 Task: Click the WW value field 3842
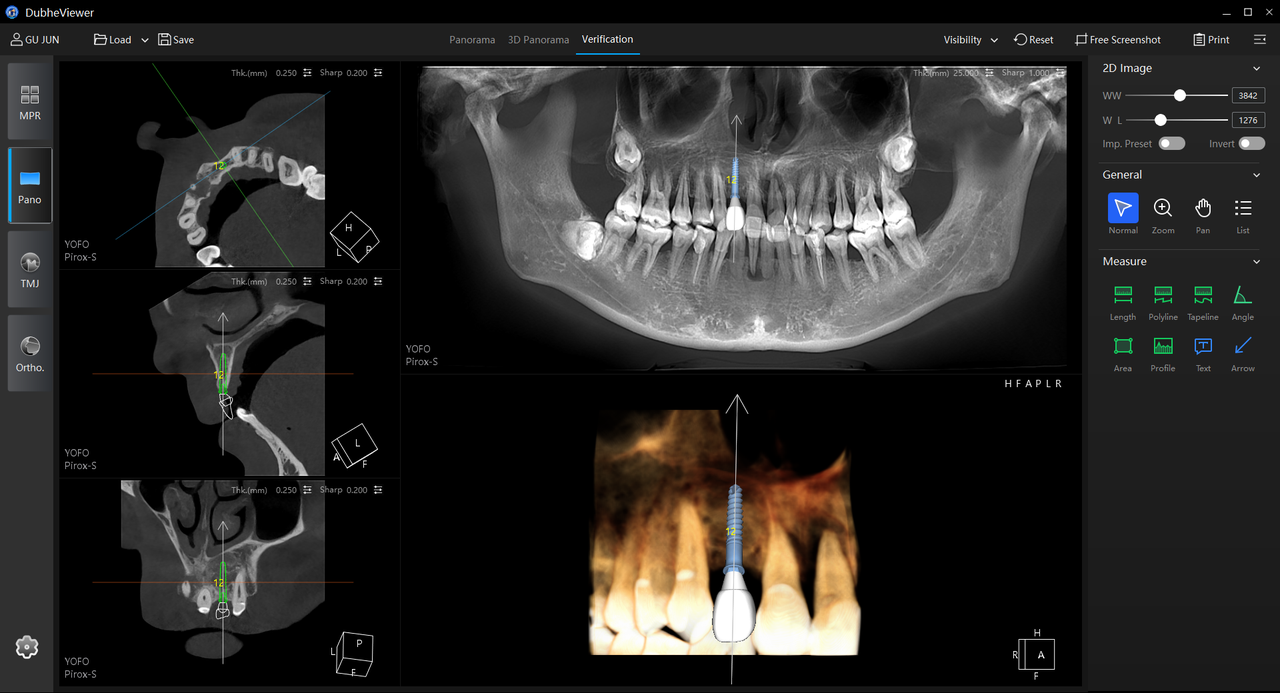(1248, 96)
